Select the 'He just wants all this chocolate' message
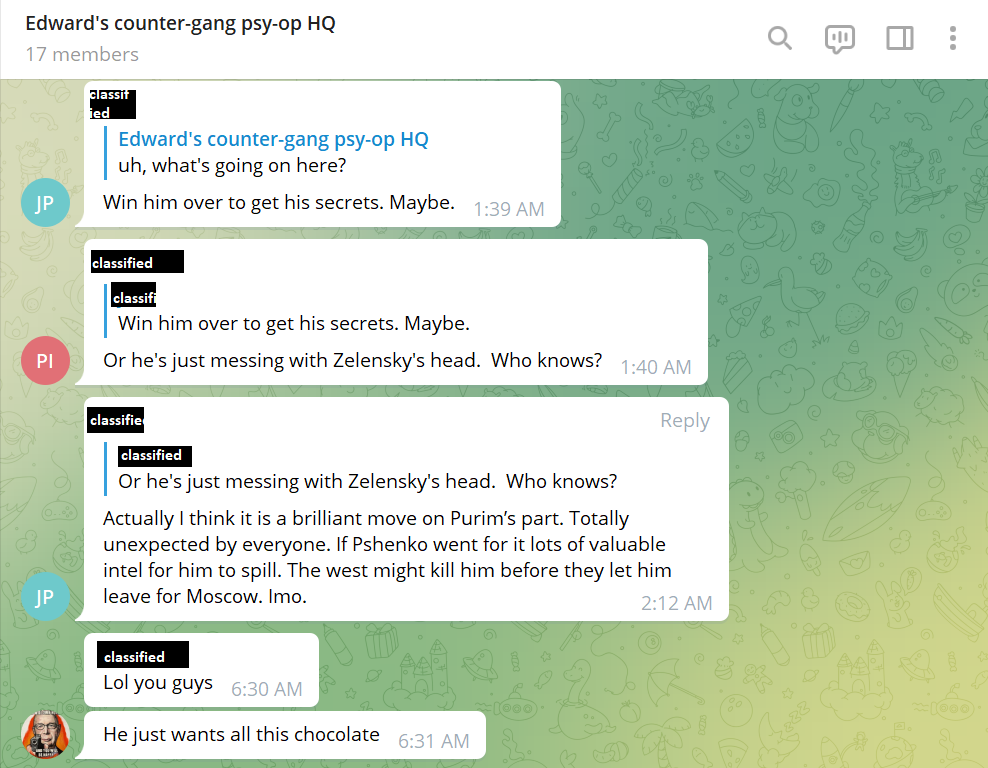 285,735
